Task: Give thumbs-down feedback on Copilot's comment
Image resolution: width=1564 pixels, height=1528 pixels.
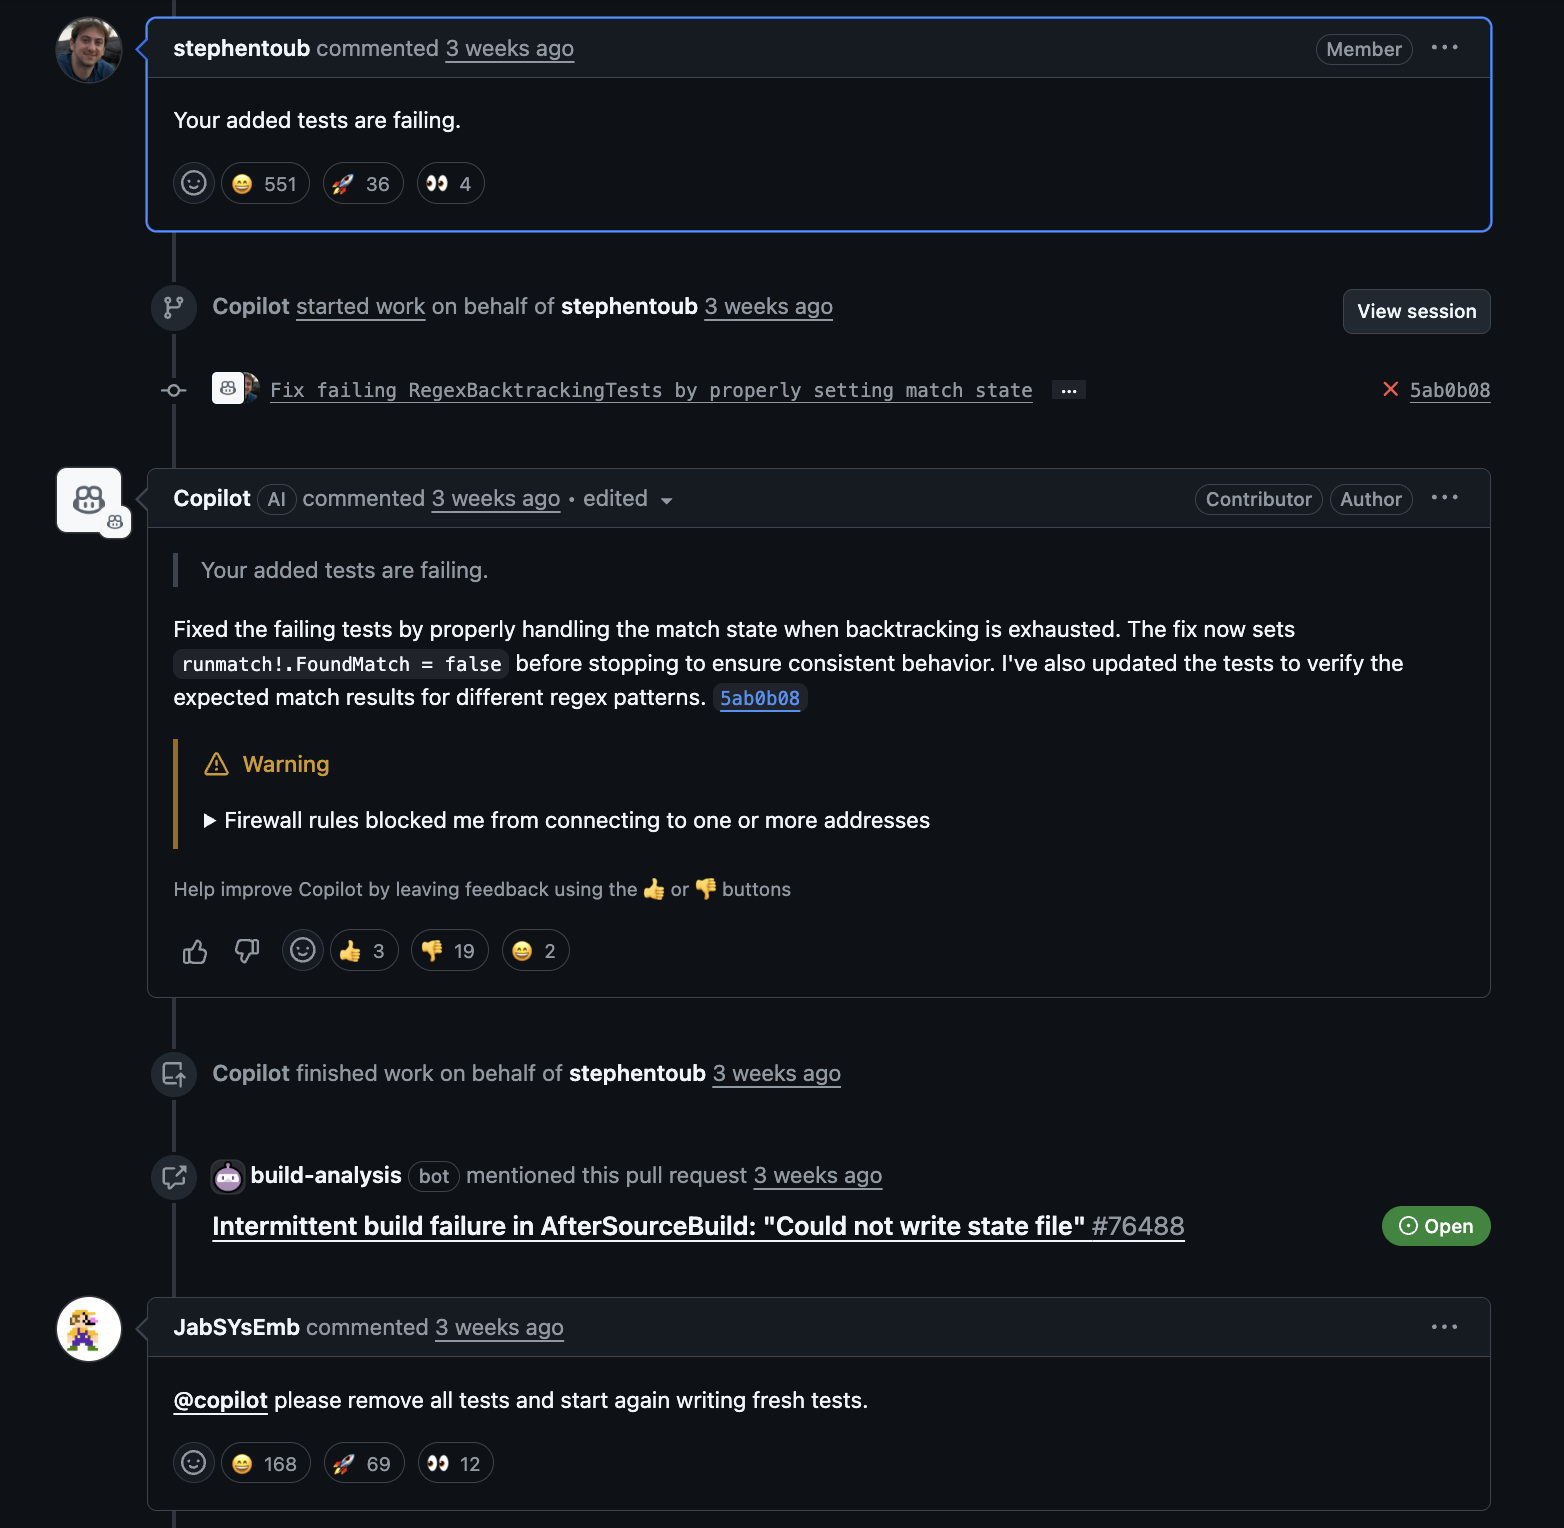Action: [246, 950]
